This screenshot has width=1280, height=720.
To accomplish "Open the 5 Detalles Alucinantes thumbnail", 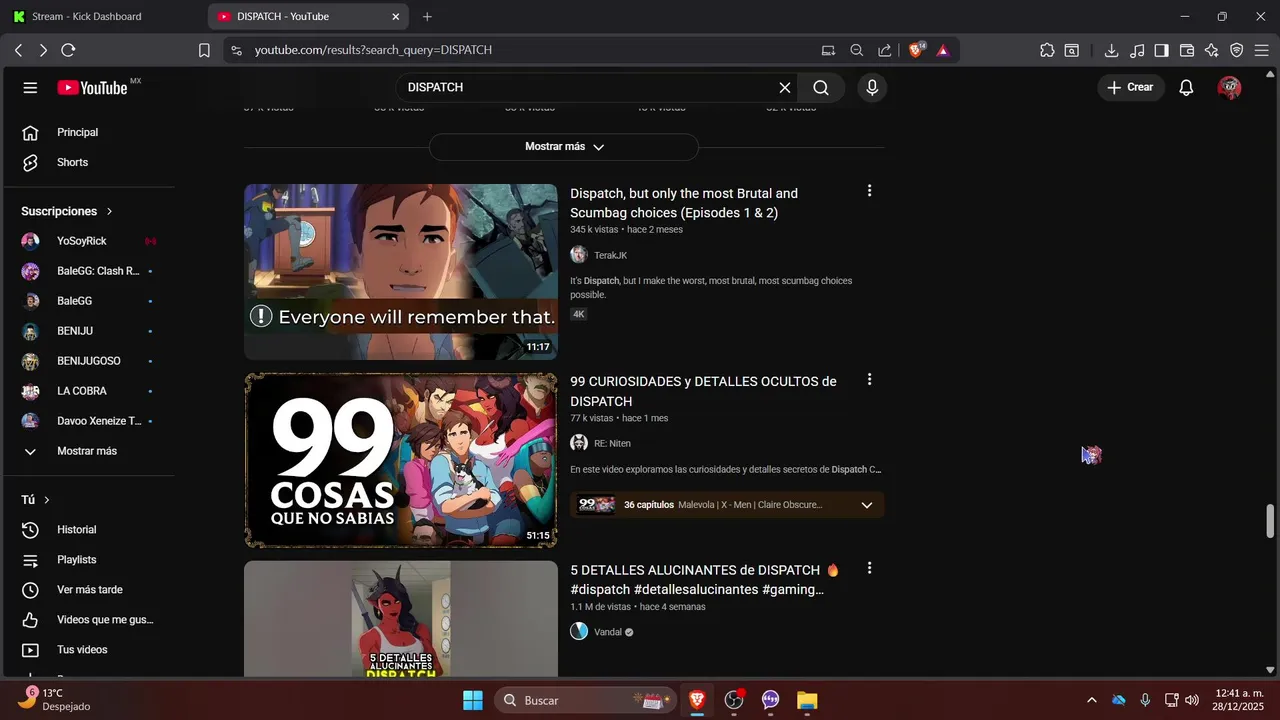I will pos(401,620).
